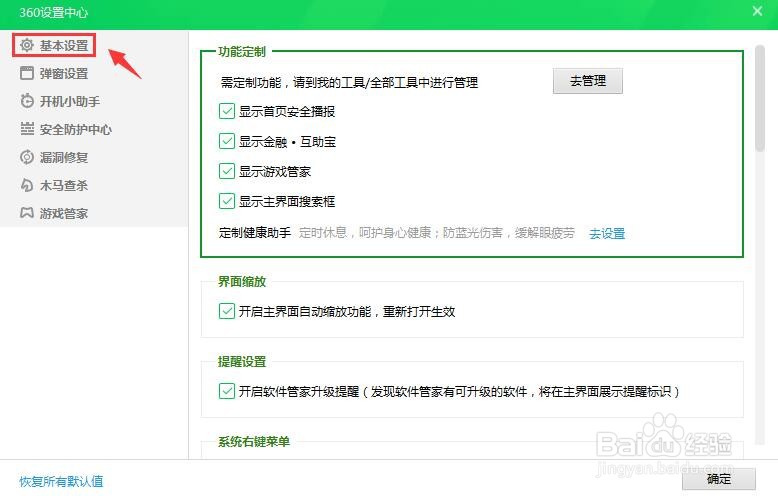This screenshot has width=778, height=496.
Task: Click the 功能定制 section heading
Action: (x=242, y=52)
